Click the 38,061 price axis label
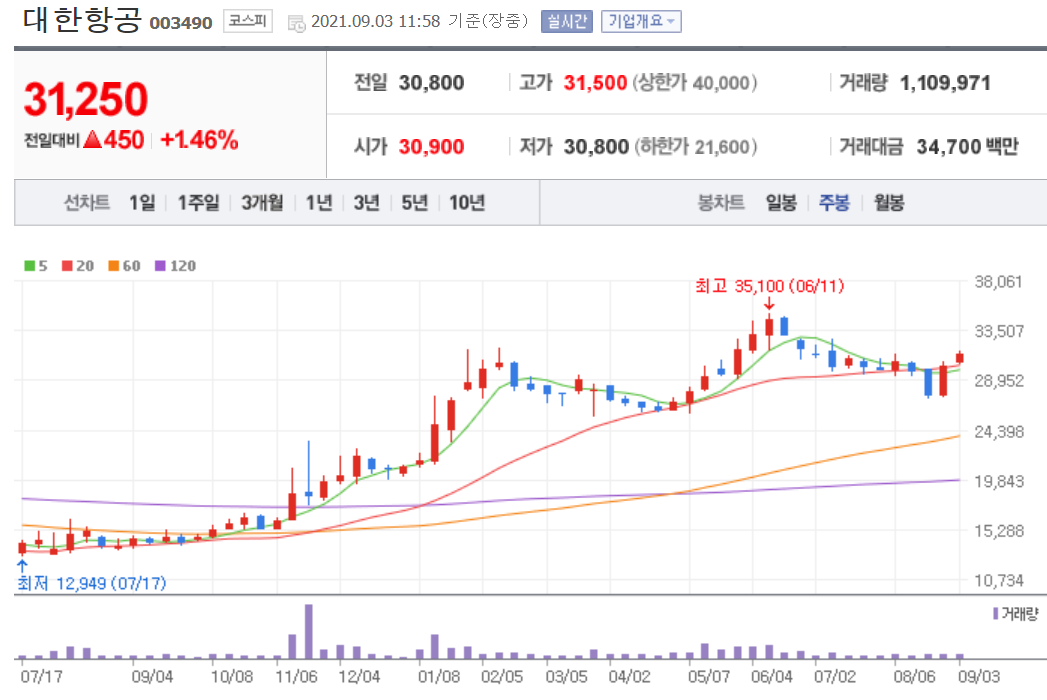 998,282
